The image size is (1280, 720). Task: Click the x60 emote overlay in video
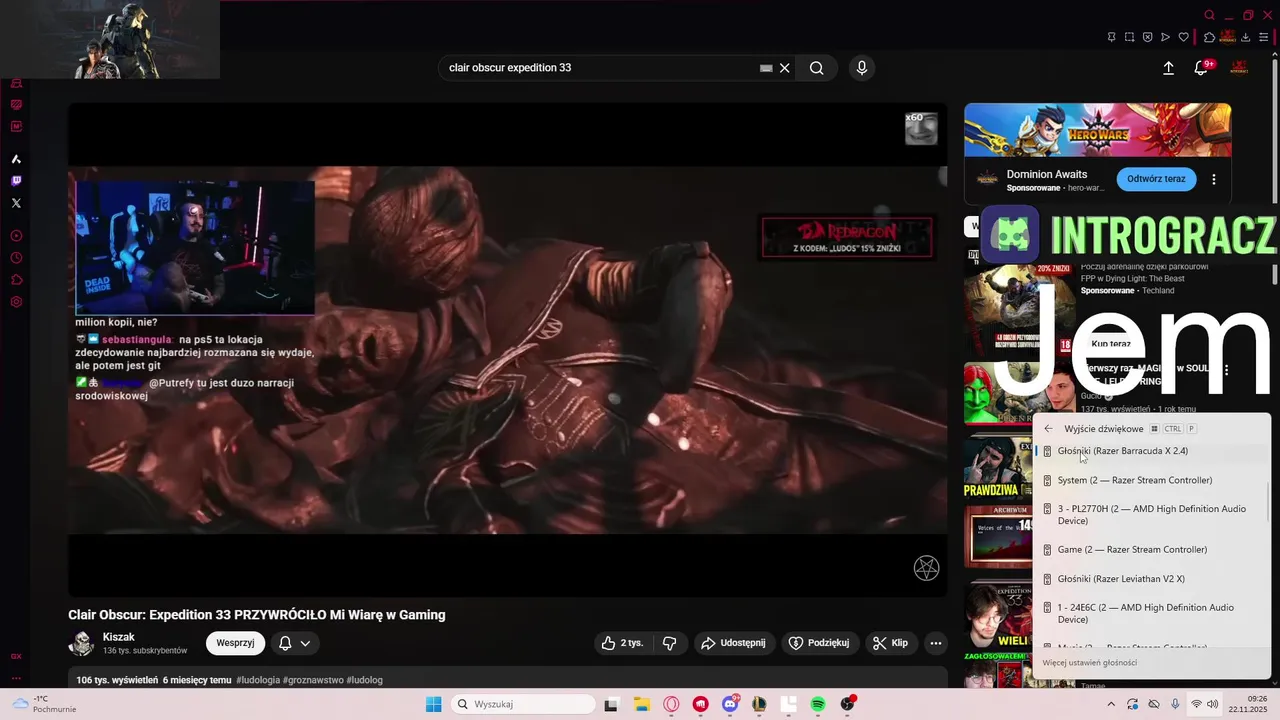(921, 128)
